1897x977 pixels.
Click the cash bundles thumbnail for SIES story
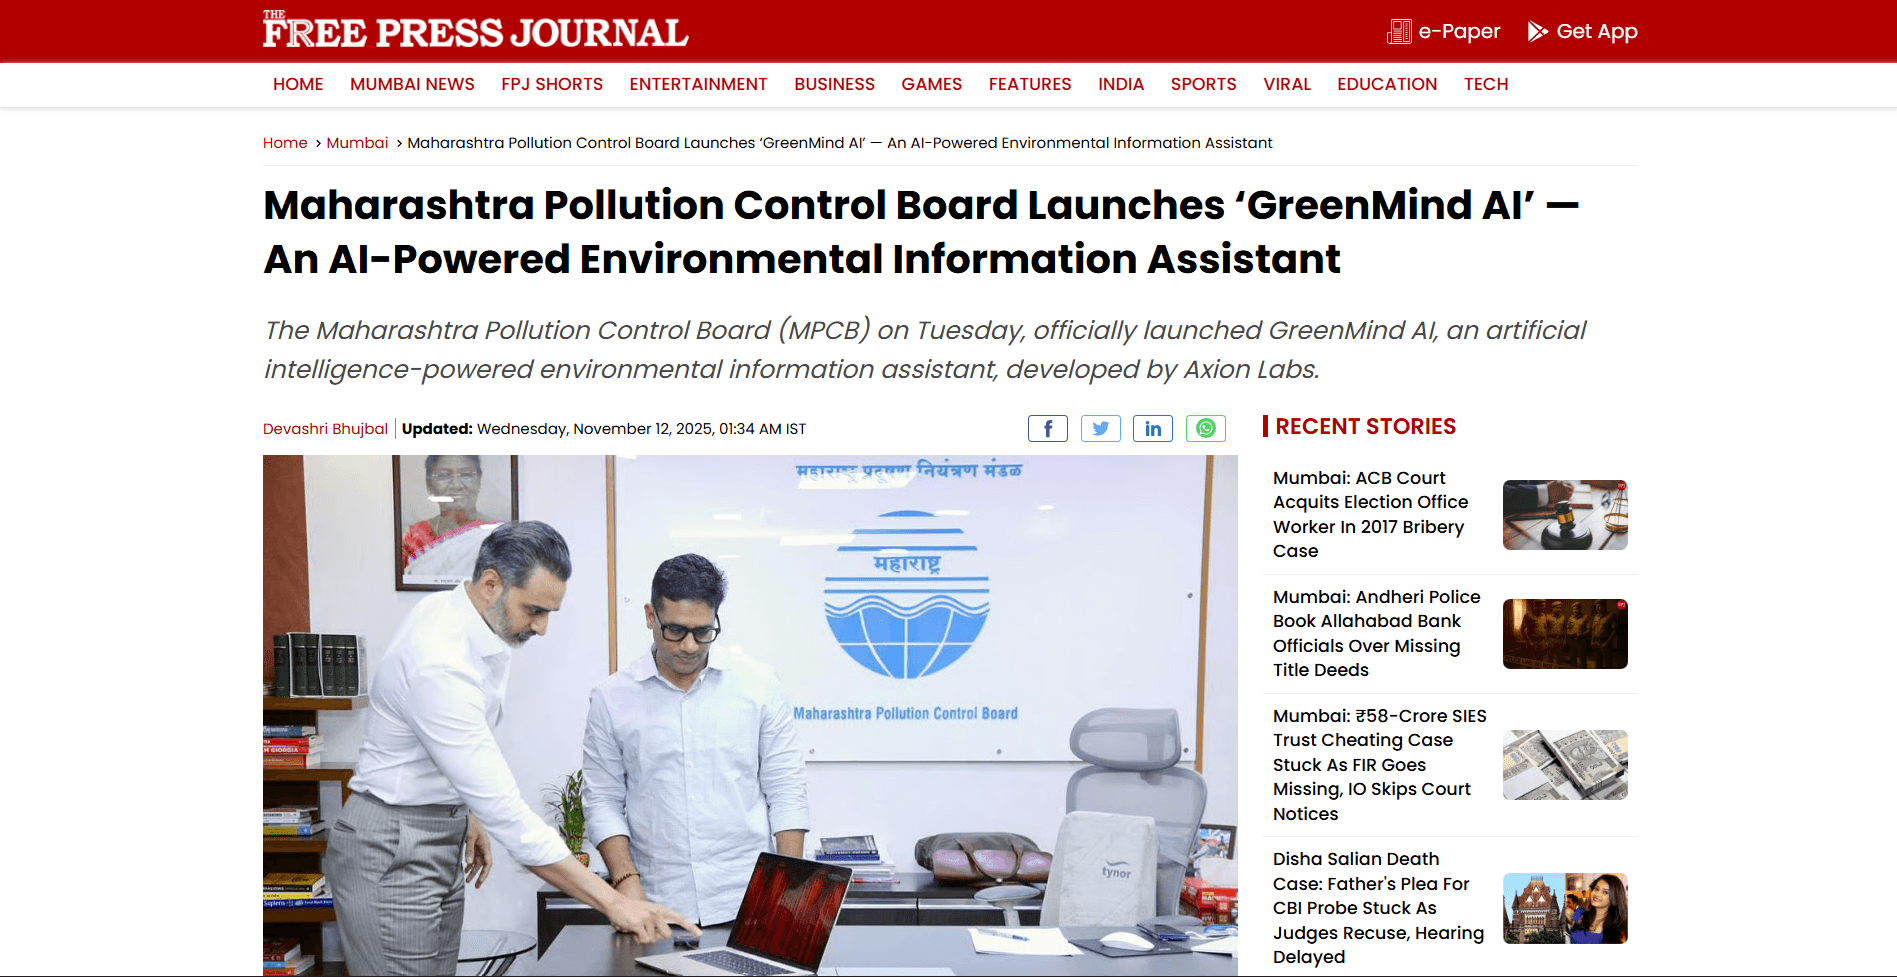click(1565, 765)
